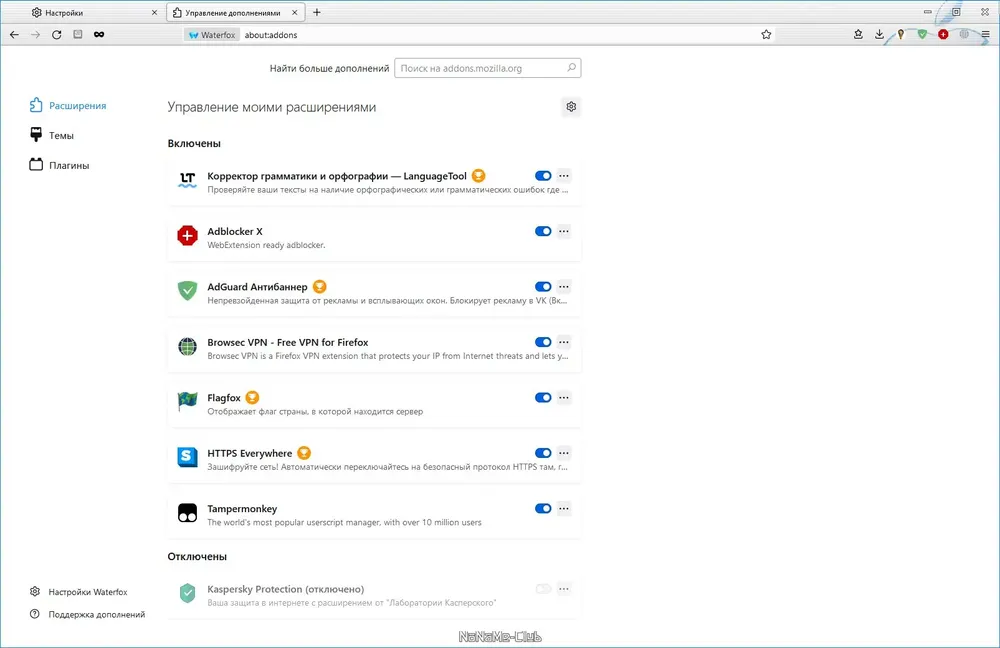This screenshot has height=648, width=1000.
Task: Open HTTPS Everywhere three-dot menu
Action: [564, 453]
